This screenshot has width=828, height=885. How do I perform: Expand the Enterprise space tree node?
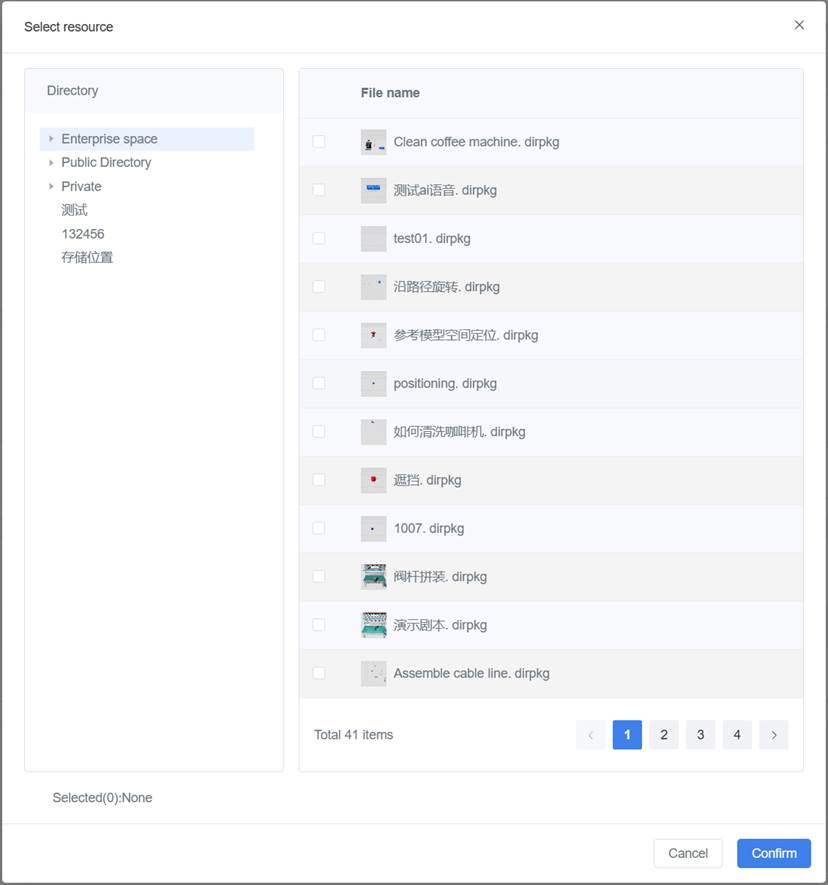coord(51,139)
